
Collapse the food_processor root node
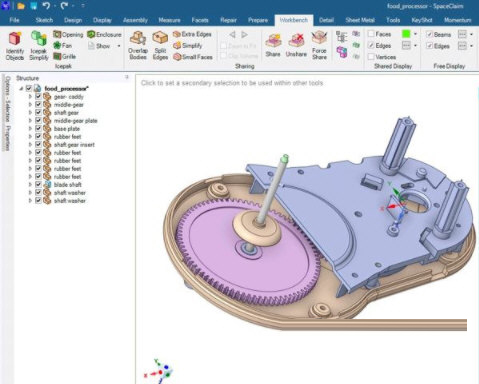[x=21, y=89]
